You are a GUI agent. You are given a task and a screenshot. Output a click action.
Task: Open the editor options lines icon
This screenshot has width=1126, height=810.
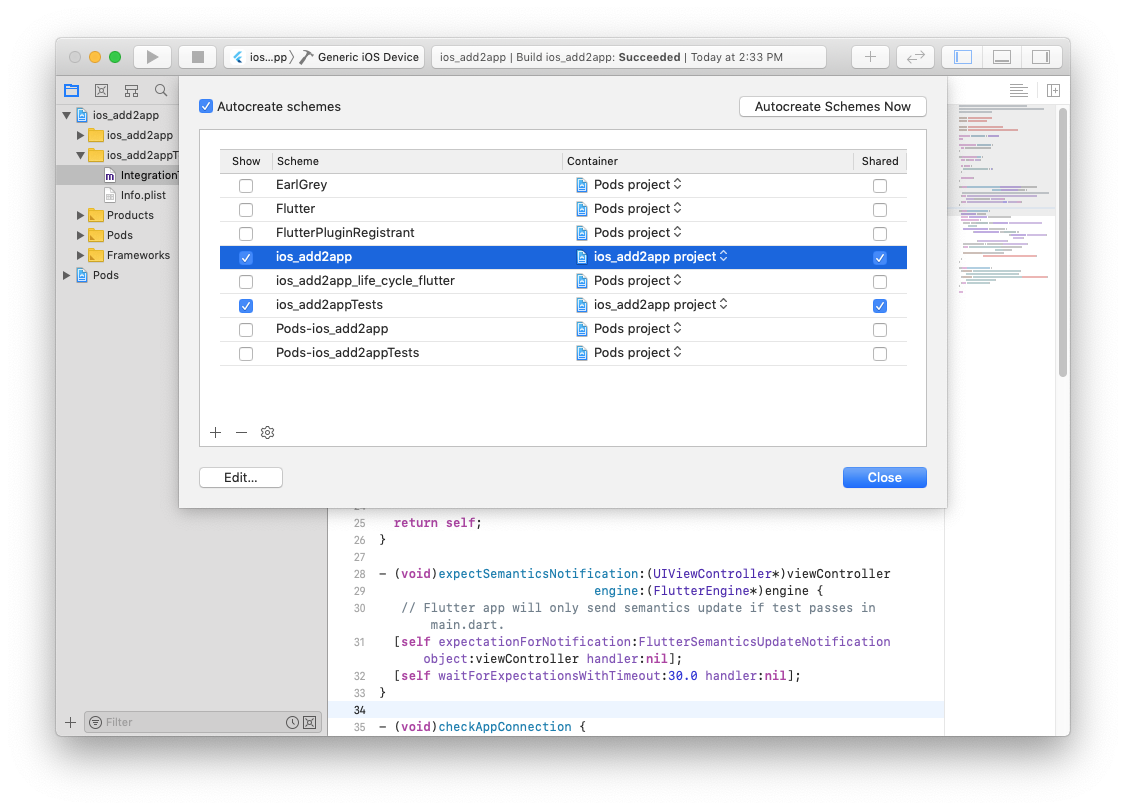(x=1018, y=90)
